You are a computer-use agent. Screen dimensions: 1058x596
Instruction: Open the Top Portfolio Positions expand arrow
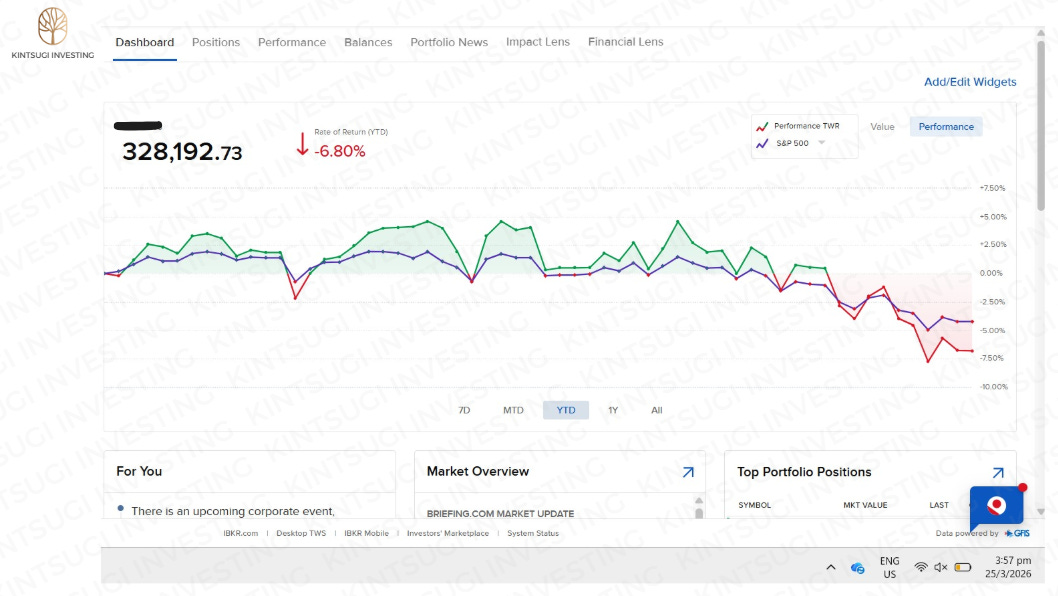tap(998, 472)
